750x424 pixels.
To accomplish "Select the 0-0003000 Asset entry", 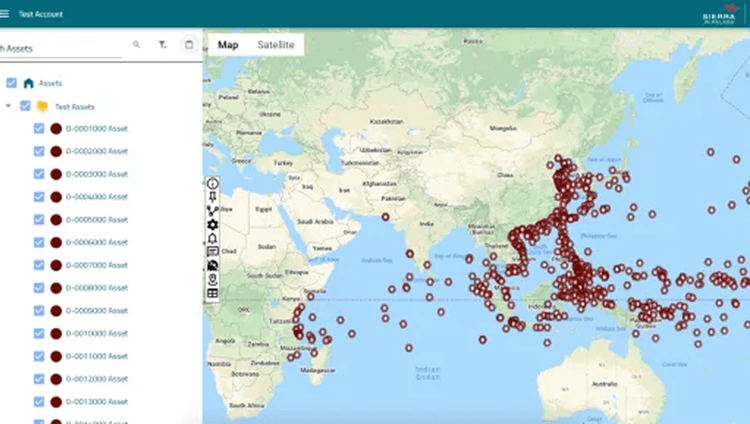I will click(96, 174).
